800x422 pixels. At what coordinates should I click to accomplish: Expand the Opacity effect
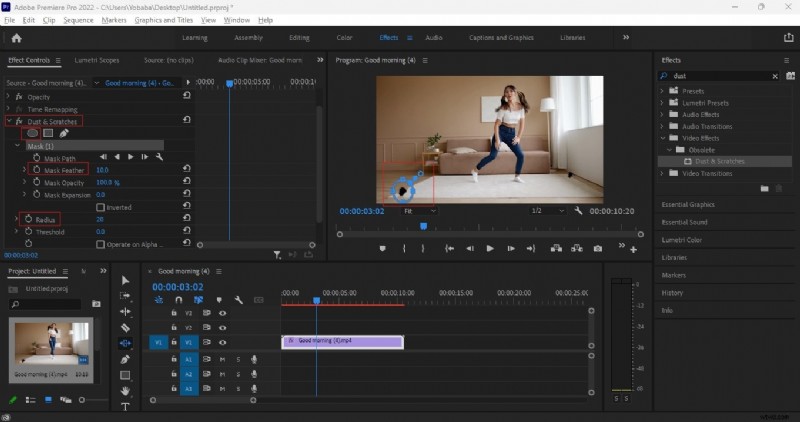click(x=8, y=96)
